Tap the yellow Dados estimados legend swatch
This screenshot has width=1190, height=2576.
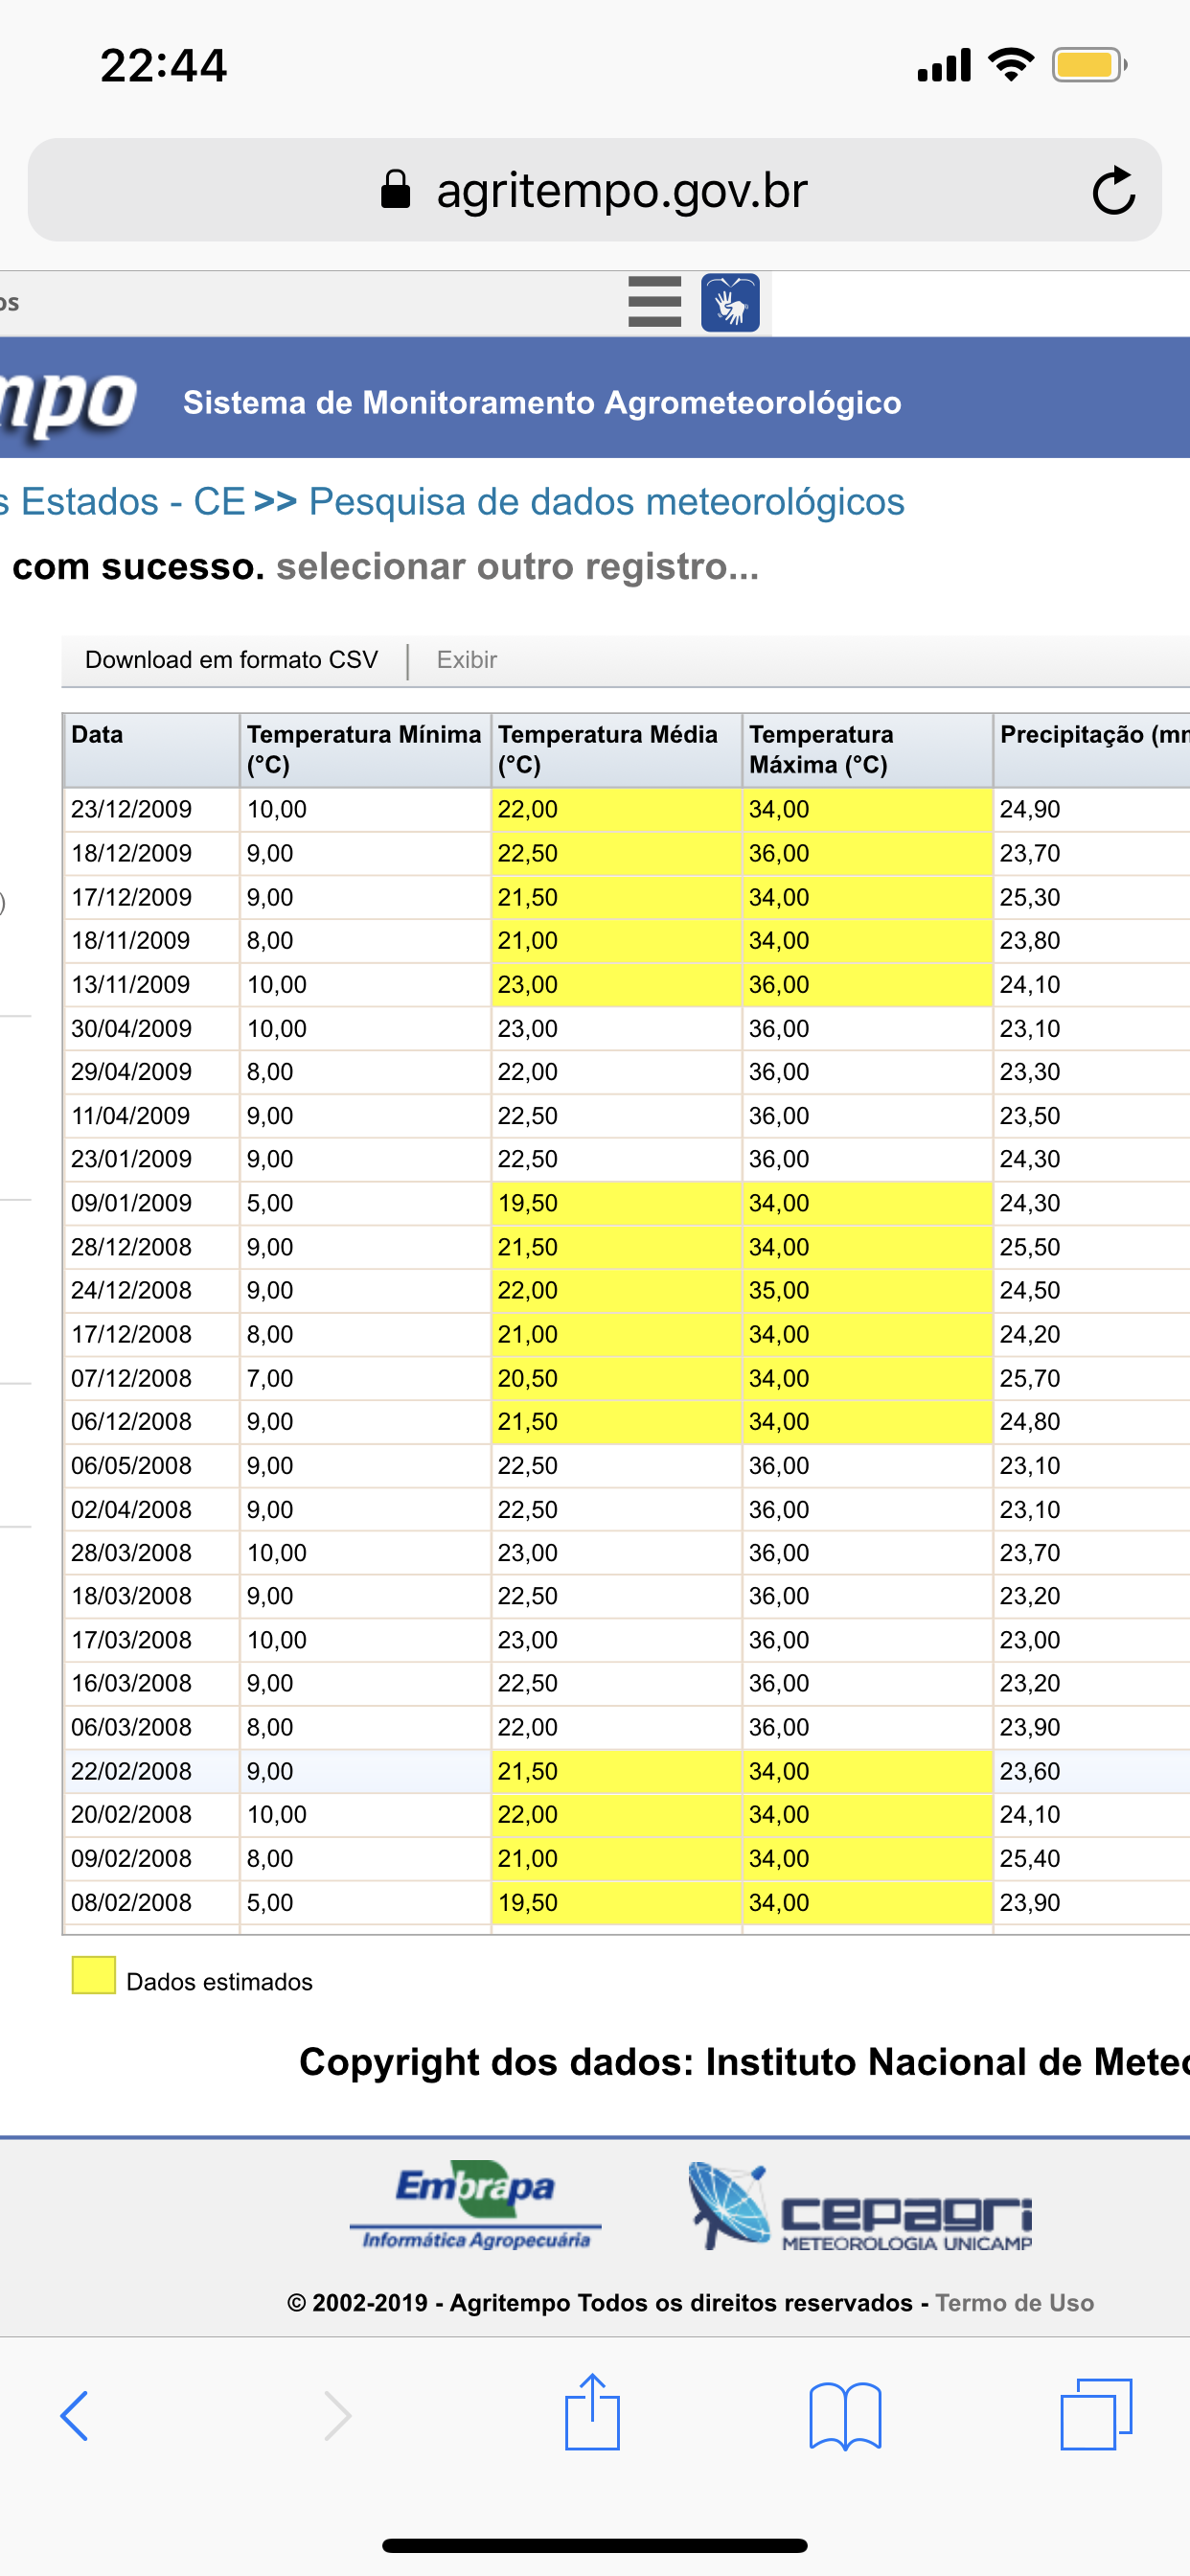(94, 1975)
